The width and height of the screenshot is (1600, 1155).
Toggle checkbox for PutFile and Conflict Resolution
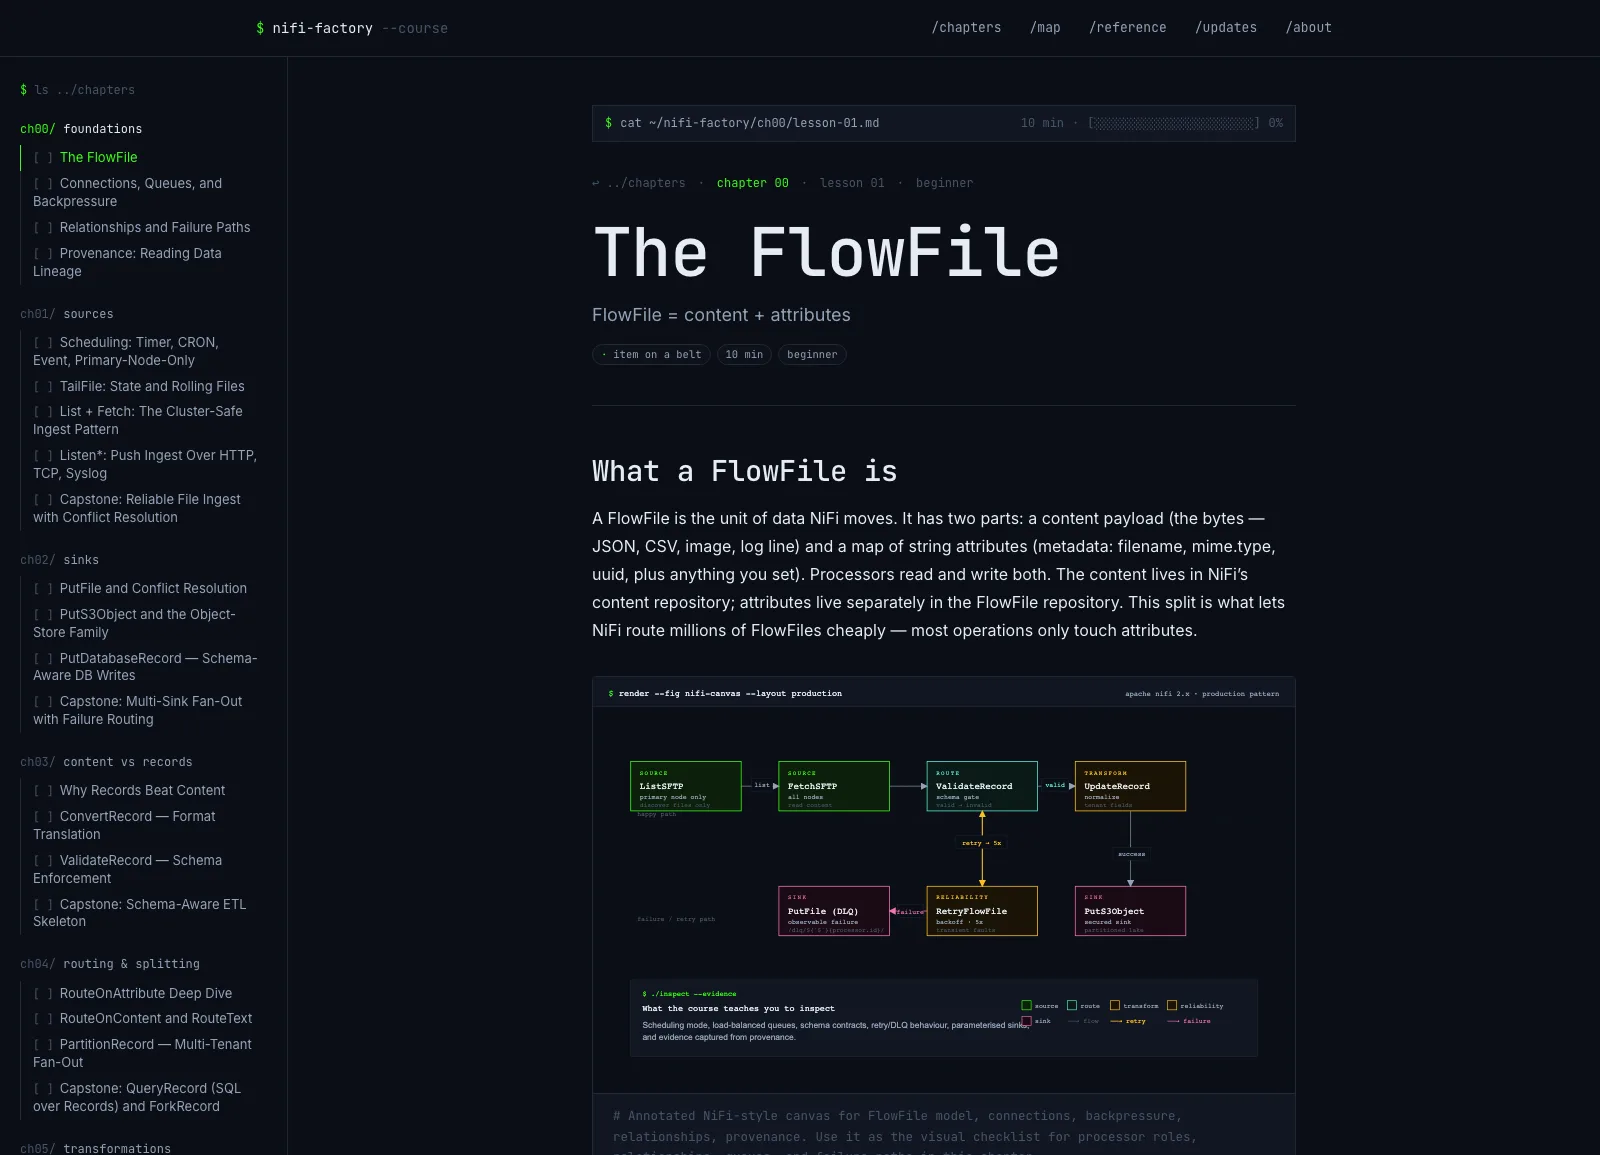43,588
